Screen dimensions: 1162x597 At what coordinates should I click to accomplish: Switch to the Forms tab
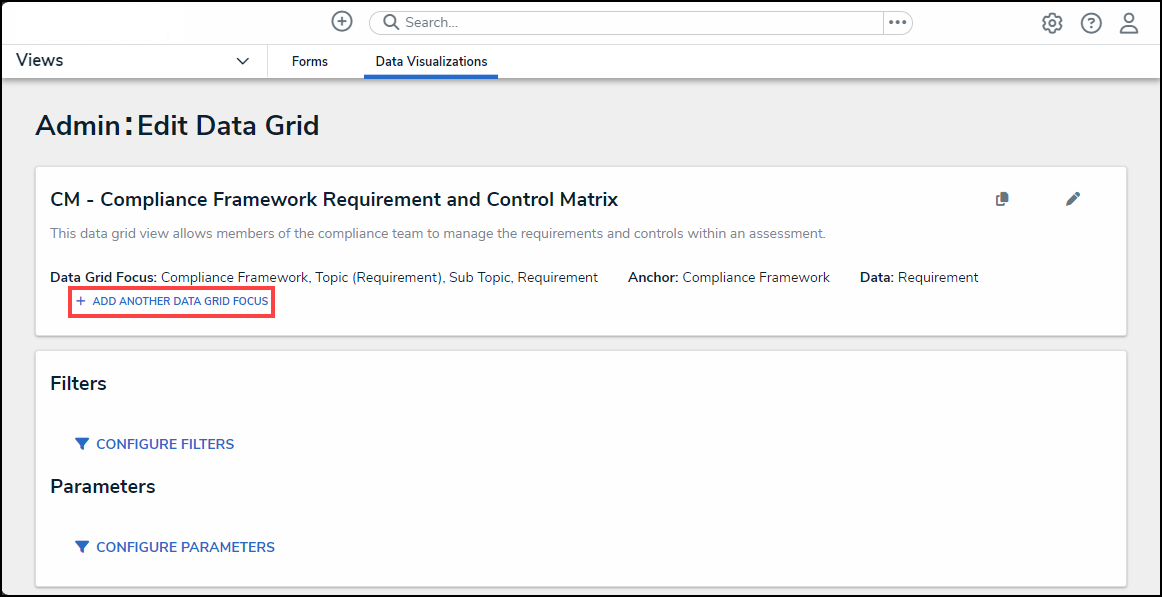coord(310,62)
